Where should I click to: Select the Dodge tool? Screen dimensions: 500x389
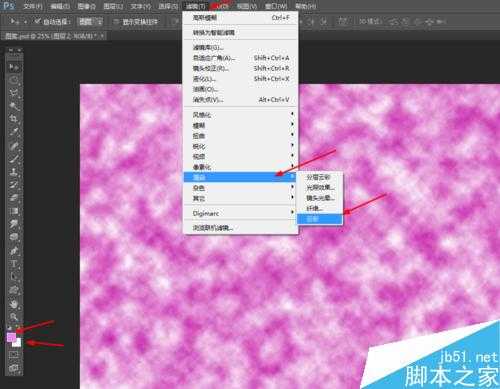click(x=14, y=237)
